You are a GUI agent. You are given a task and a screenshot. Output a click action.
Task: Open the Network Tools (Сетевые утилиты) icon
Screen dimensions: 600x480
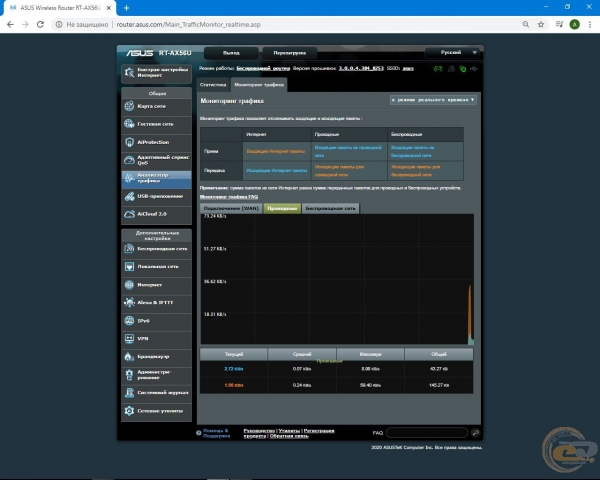[129, 411]
